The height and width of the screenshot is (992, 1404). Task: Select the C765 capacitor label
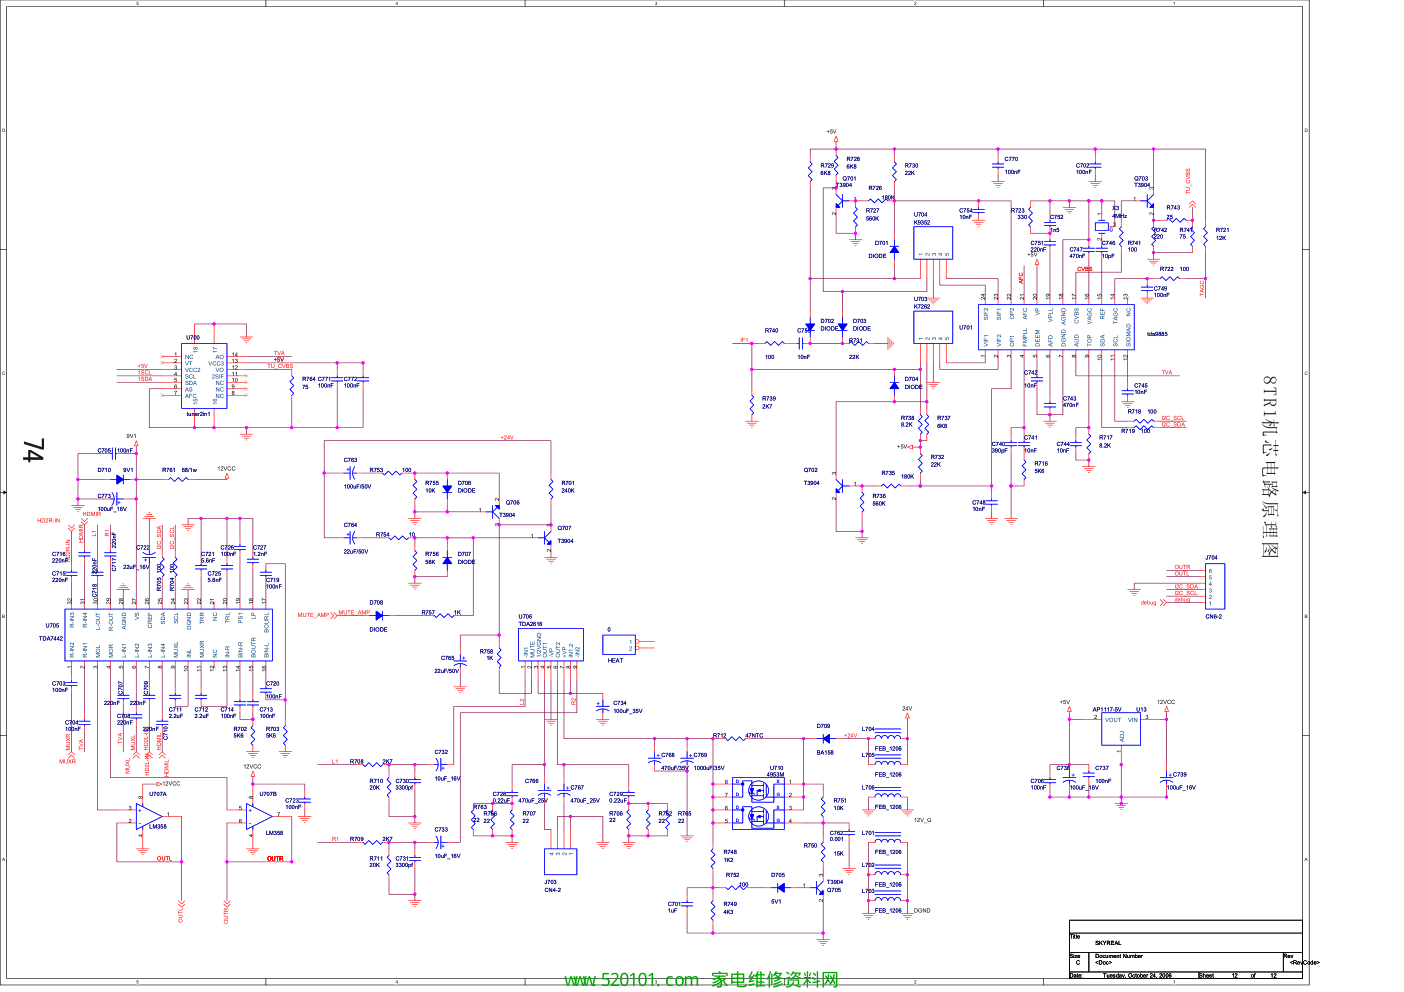click(447, 659)
